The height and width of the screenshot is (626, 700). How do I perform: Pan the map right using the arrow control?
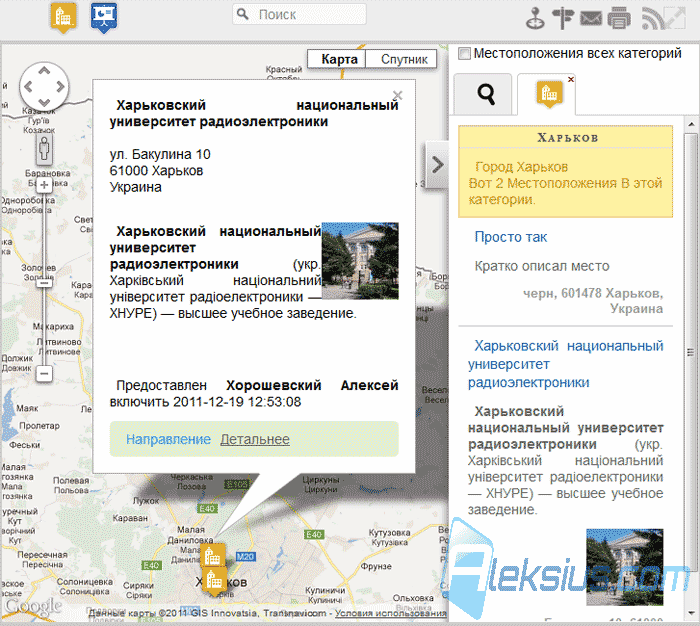pos(60,87)
